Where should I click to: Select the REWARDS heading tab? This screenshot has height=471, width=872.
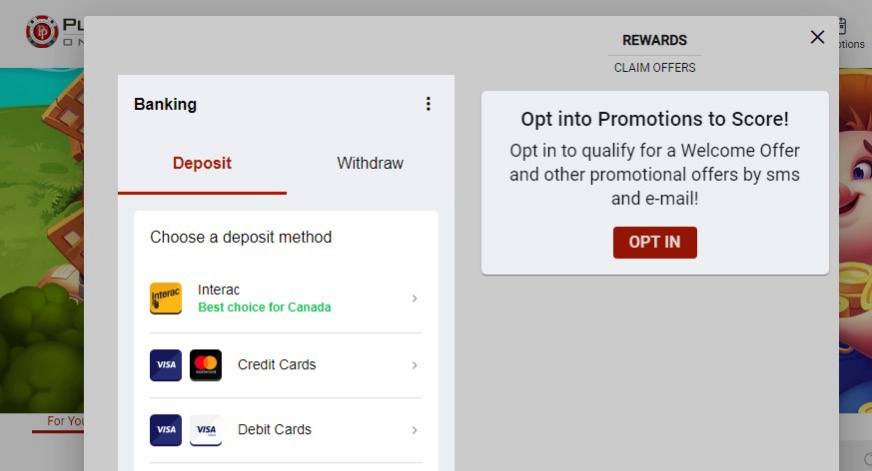coord(655,40)
